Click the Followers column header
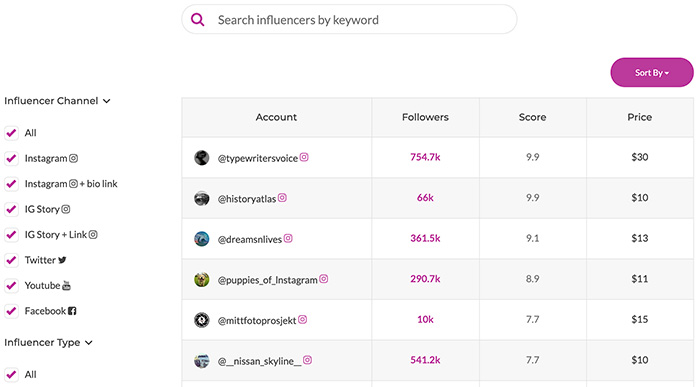The height and width of the screenshot is (387, 700). click(x=425, y=117)
